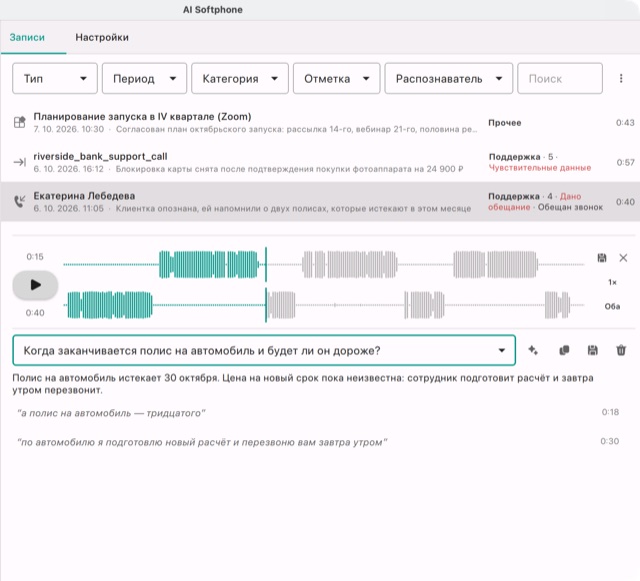The height and width of the screenshot is (581, 640).
Task: Save the question with the disk icon
Action: coord(593,350)
